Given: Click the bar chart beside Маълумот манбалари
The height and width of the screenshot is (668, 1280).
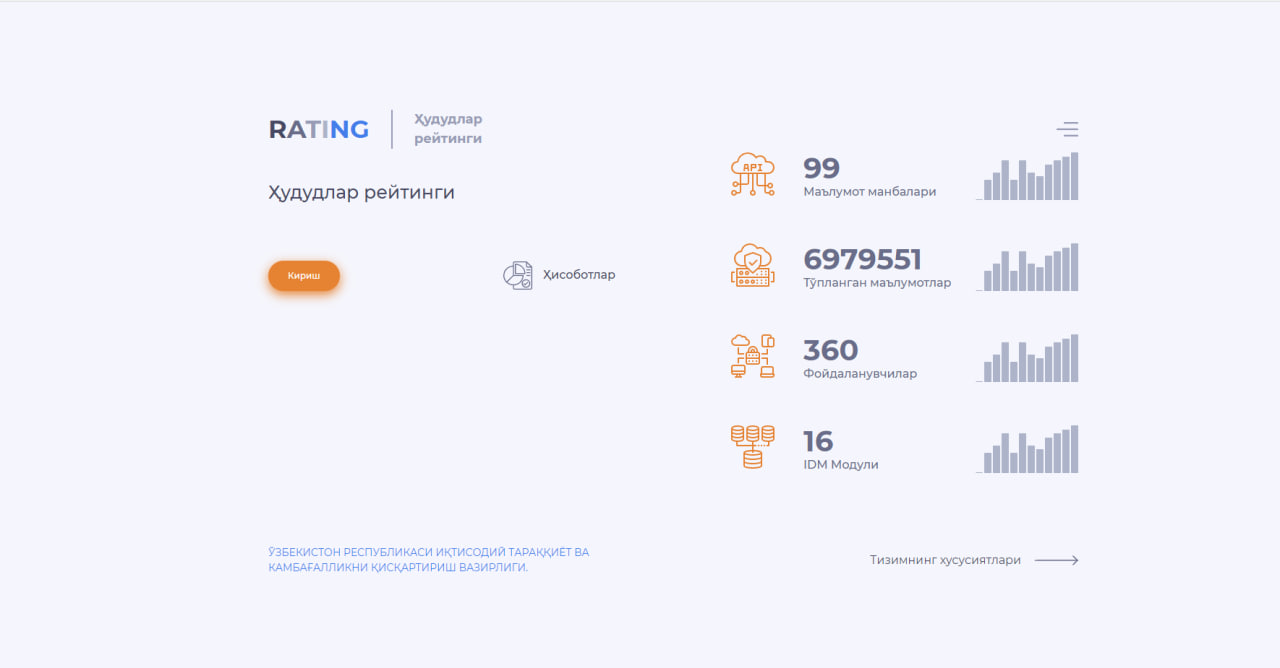Looking at the screenshot, I should 1028,177.
